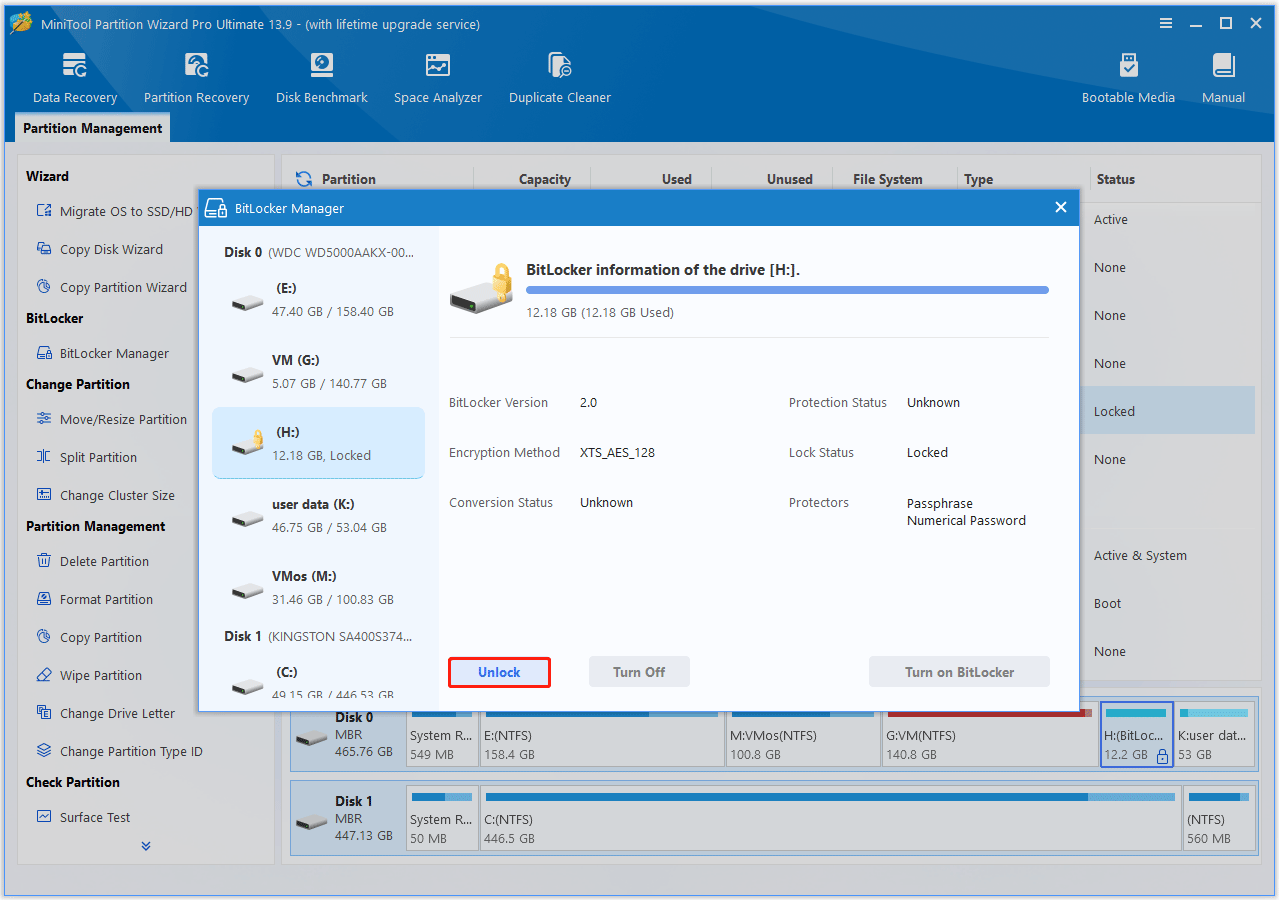Choose Change Drive Letter
The image size is (1279, 900).
pyautogui.click(x=106, y=713)
